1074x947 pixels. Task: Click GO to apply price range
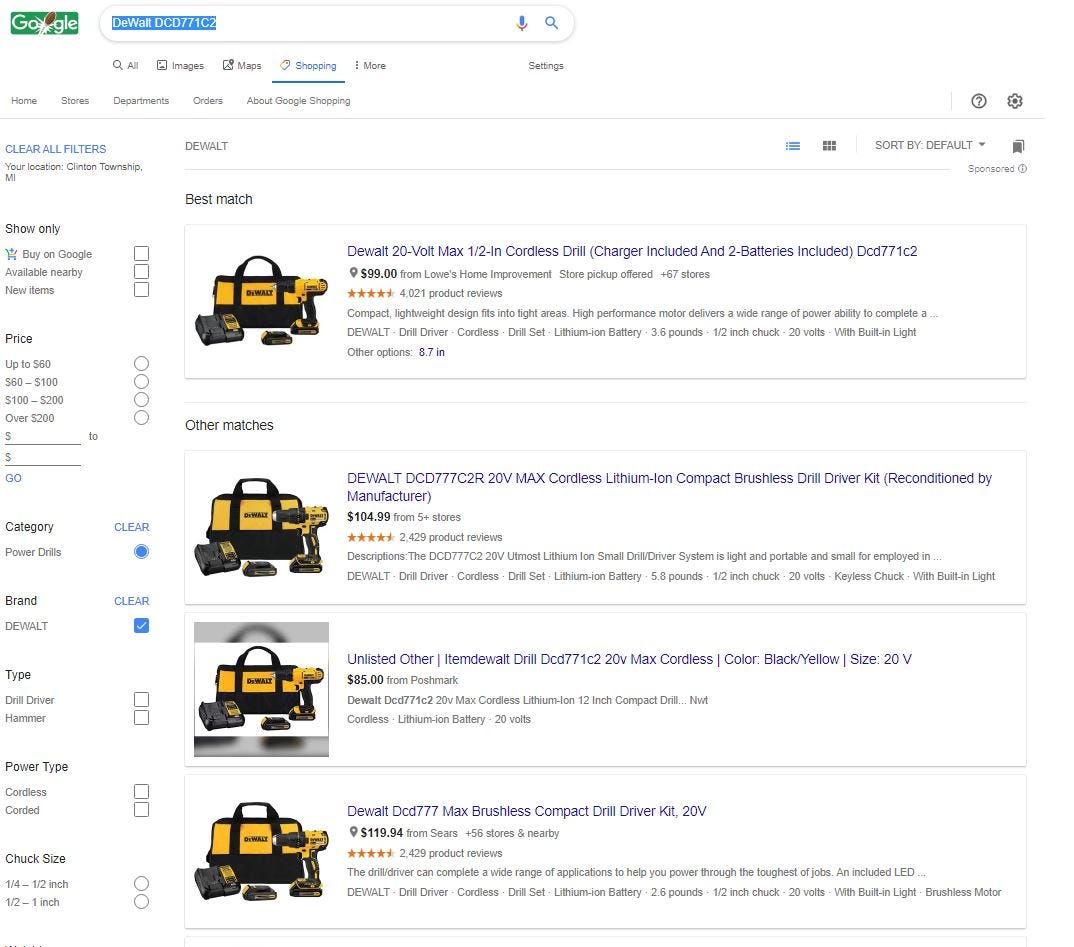click(13, 478)
